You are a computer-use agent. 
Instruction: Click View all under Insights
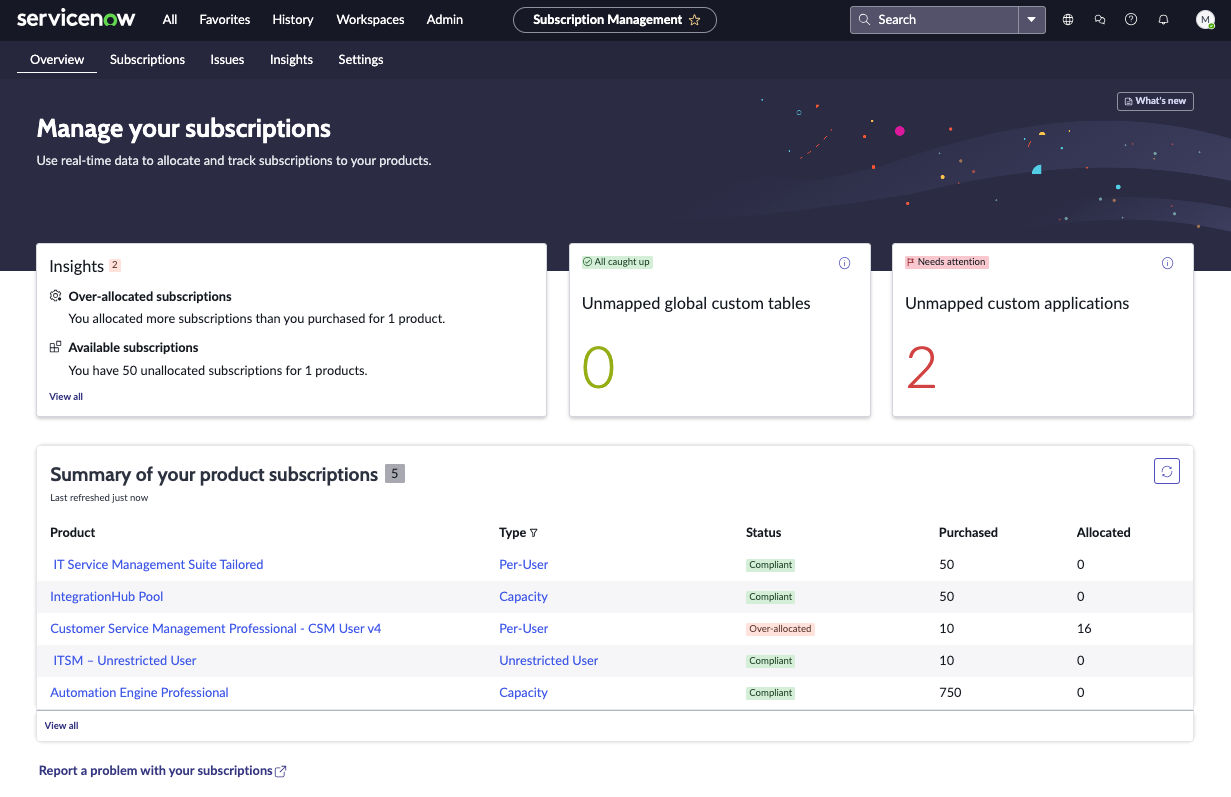[66, 397]
